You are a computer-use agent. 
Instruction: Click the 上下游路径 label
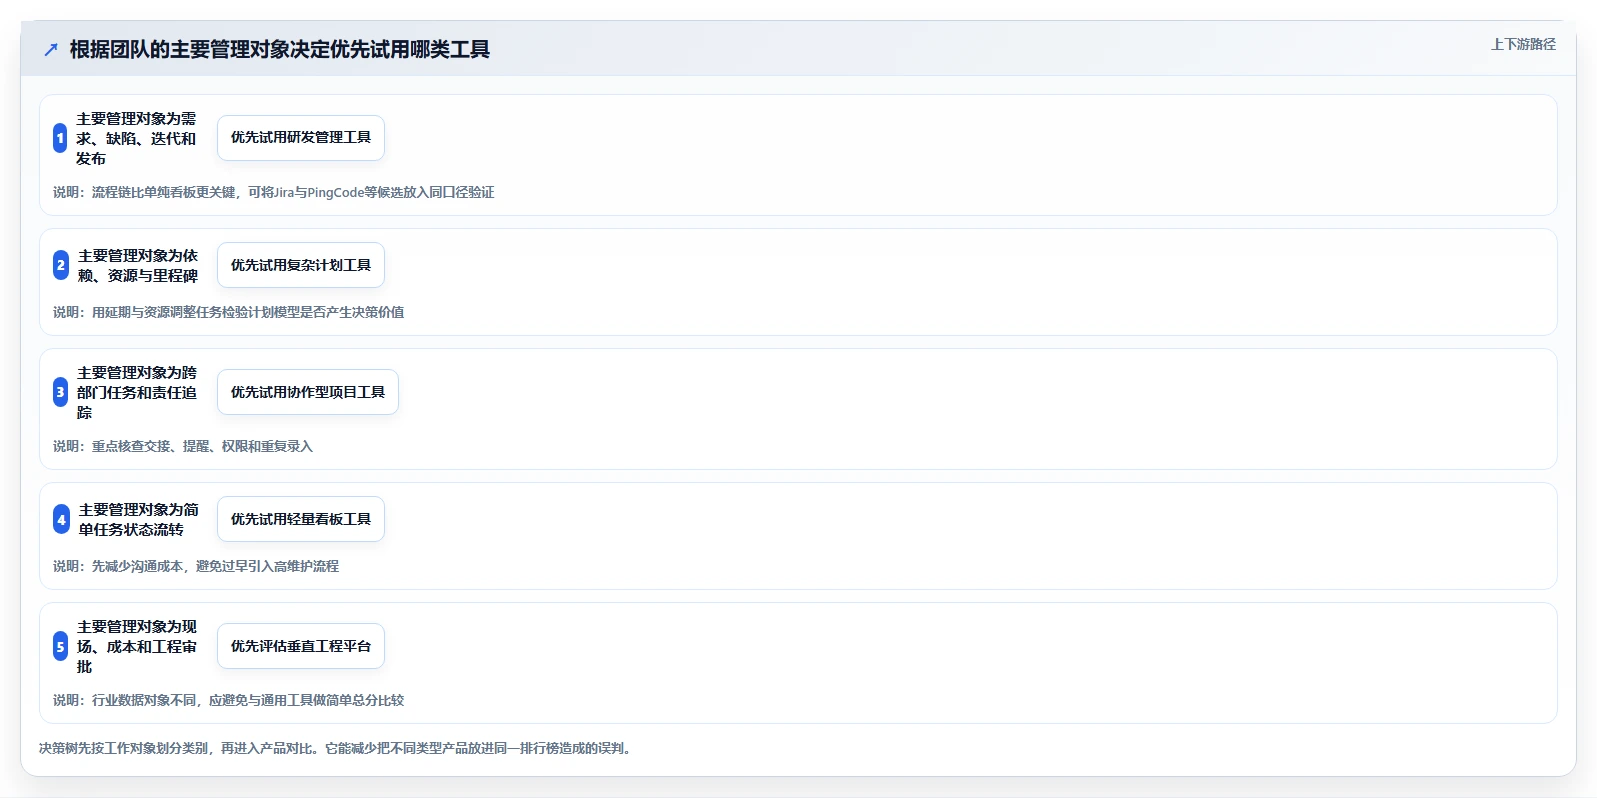point(1523,44)
